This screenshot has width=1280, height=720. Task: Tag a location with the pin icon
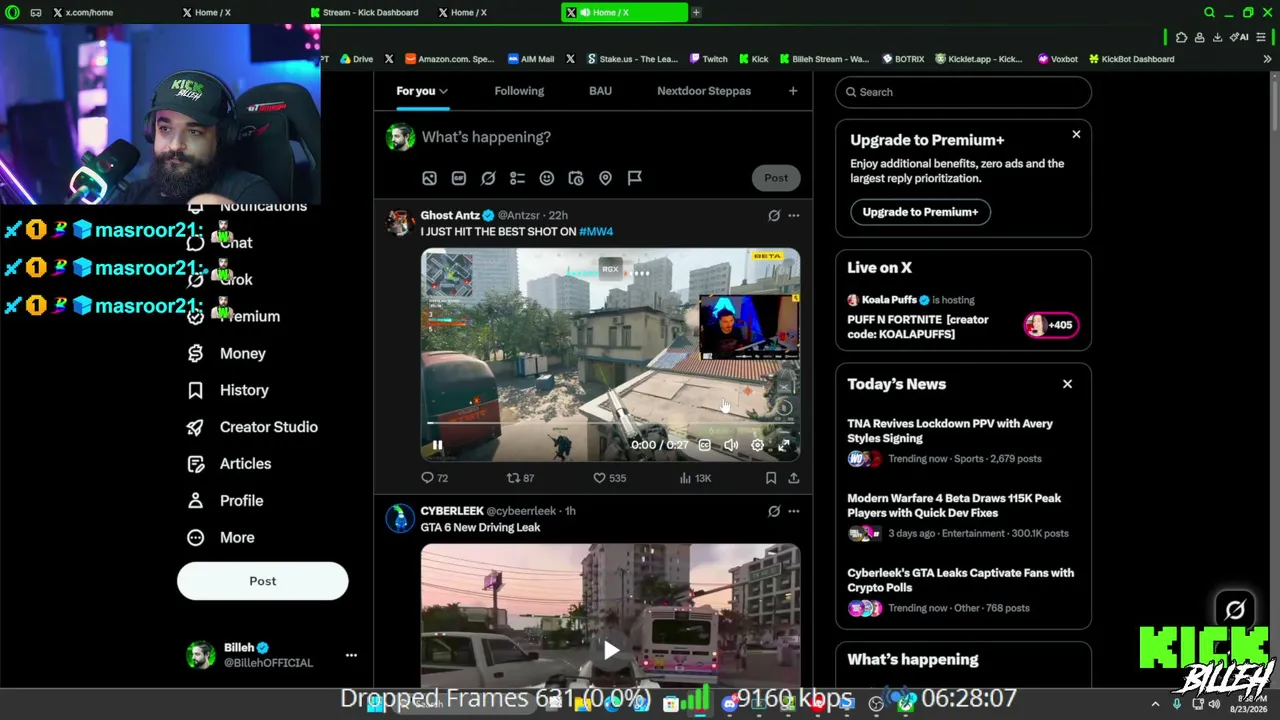pos(605,178)
